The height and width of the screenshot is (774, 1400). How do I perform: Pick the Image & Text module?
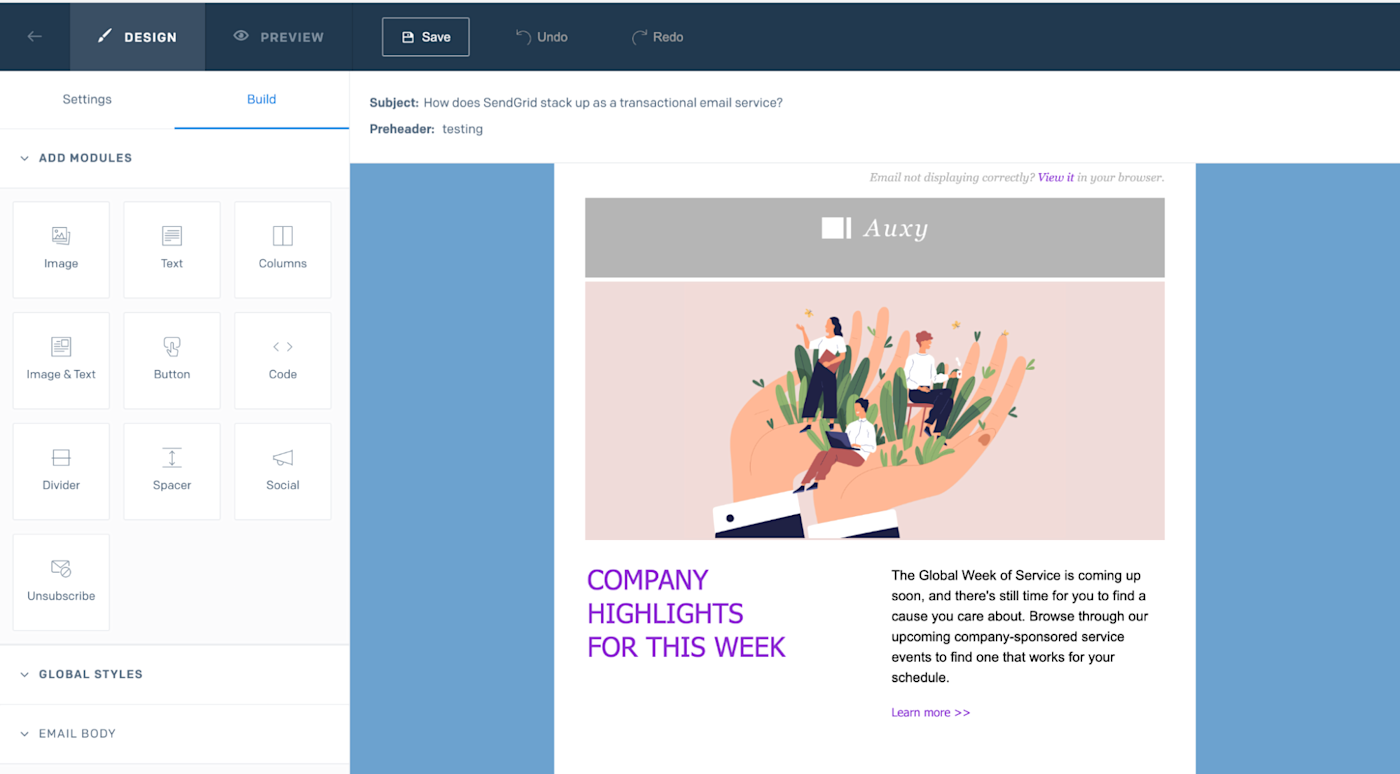(x=61, y=360)
